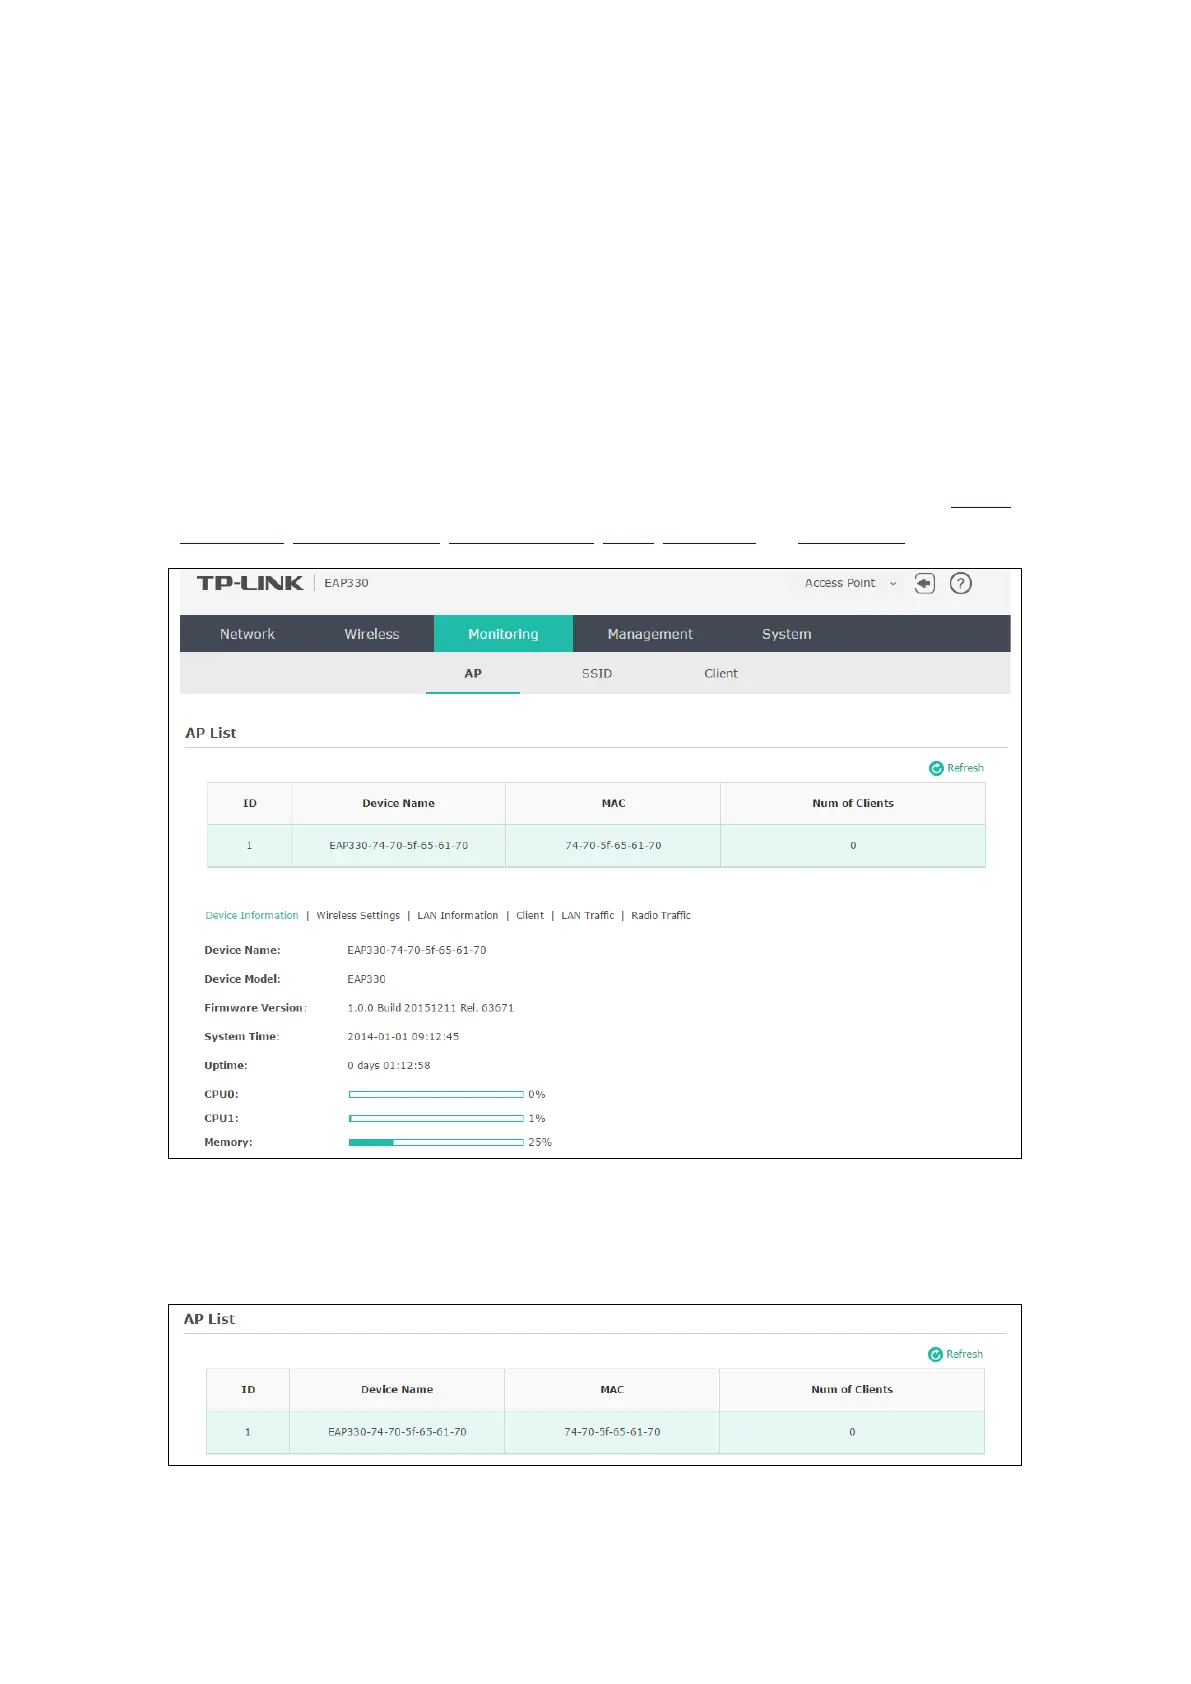The width and height of the screenshot is (1191, 1684).
Task: Select the EAP330 row in upper AP List
Action: 596,845
